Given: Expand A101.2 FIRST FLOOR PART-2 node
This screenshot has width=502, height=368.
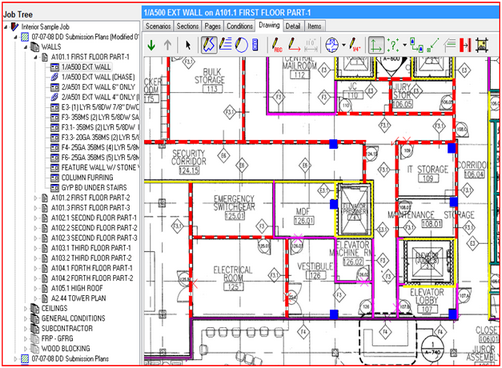Looking at the screenshot, I should click(35, 198).
